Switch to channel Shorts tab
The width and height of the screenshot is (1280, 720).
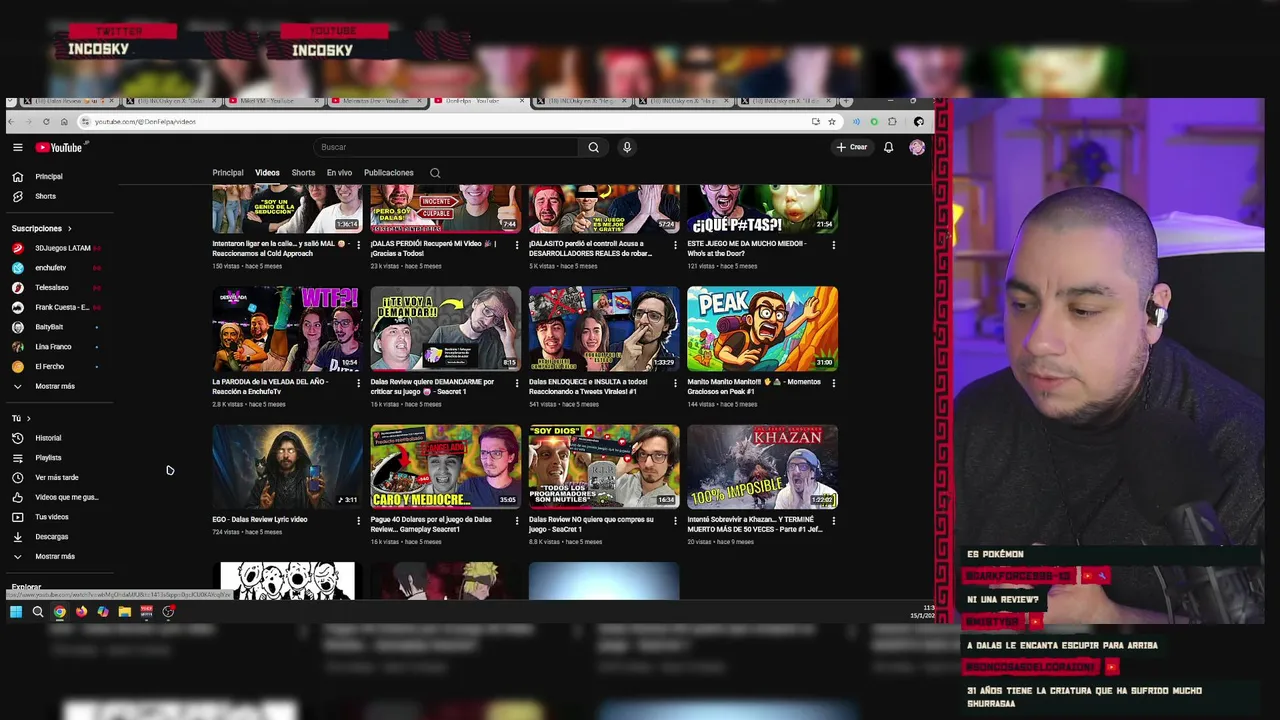(x=303, y=173)
